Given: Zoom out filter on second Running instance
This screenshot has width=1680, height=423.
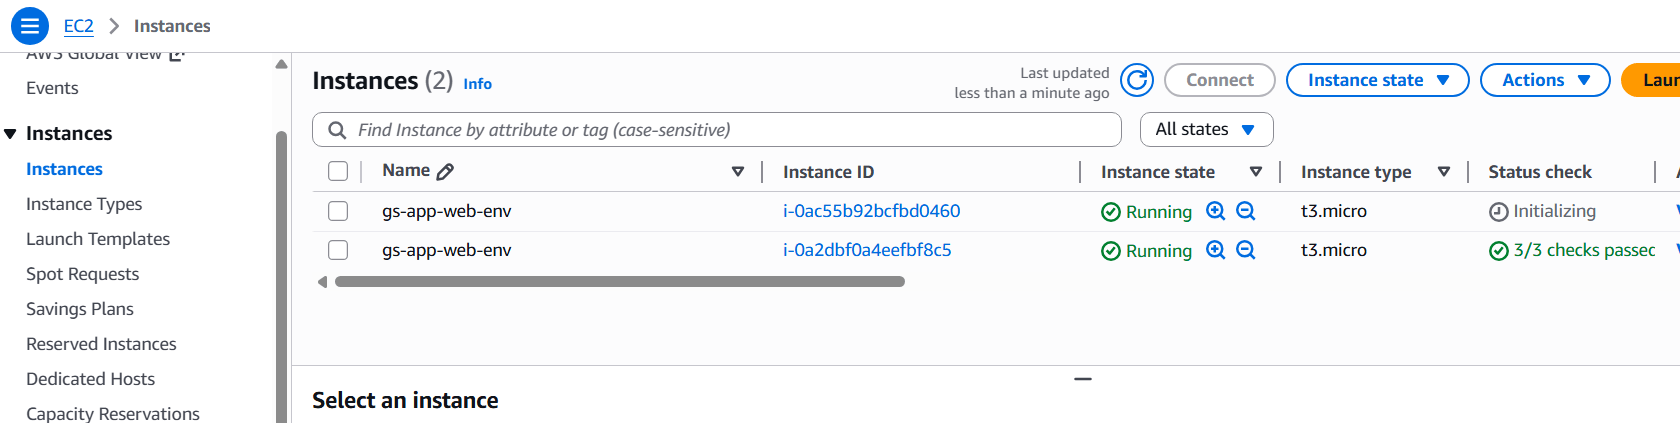Looking at the screenshot, I should click(1245, 250).
